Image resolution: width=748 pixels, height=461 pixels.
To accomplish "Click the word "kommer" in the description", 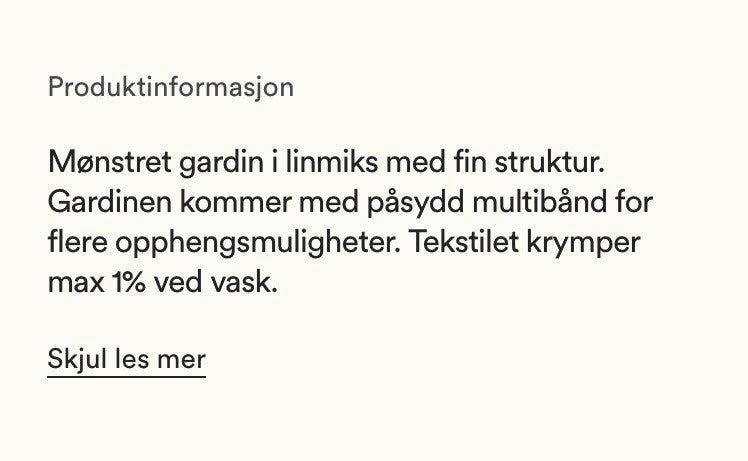I will (236, 202).
